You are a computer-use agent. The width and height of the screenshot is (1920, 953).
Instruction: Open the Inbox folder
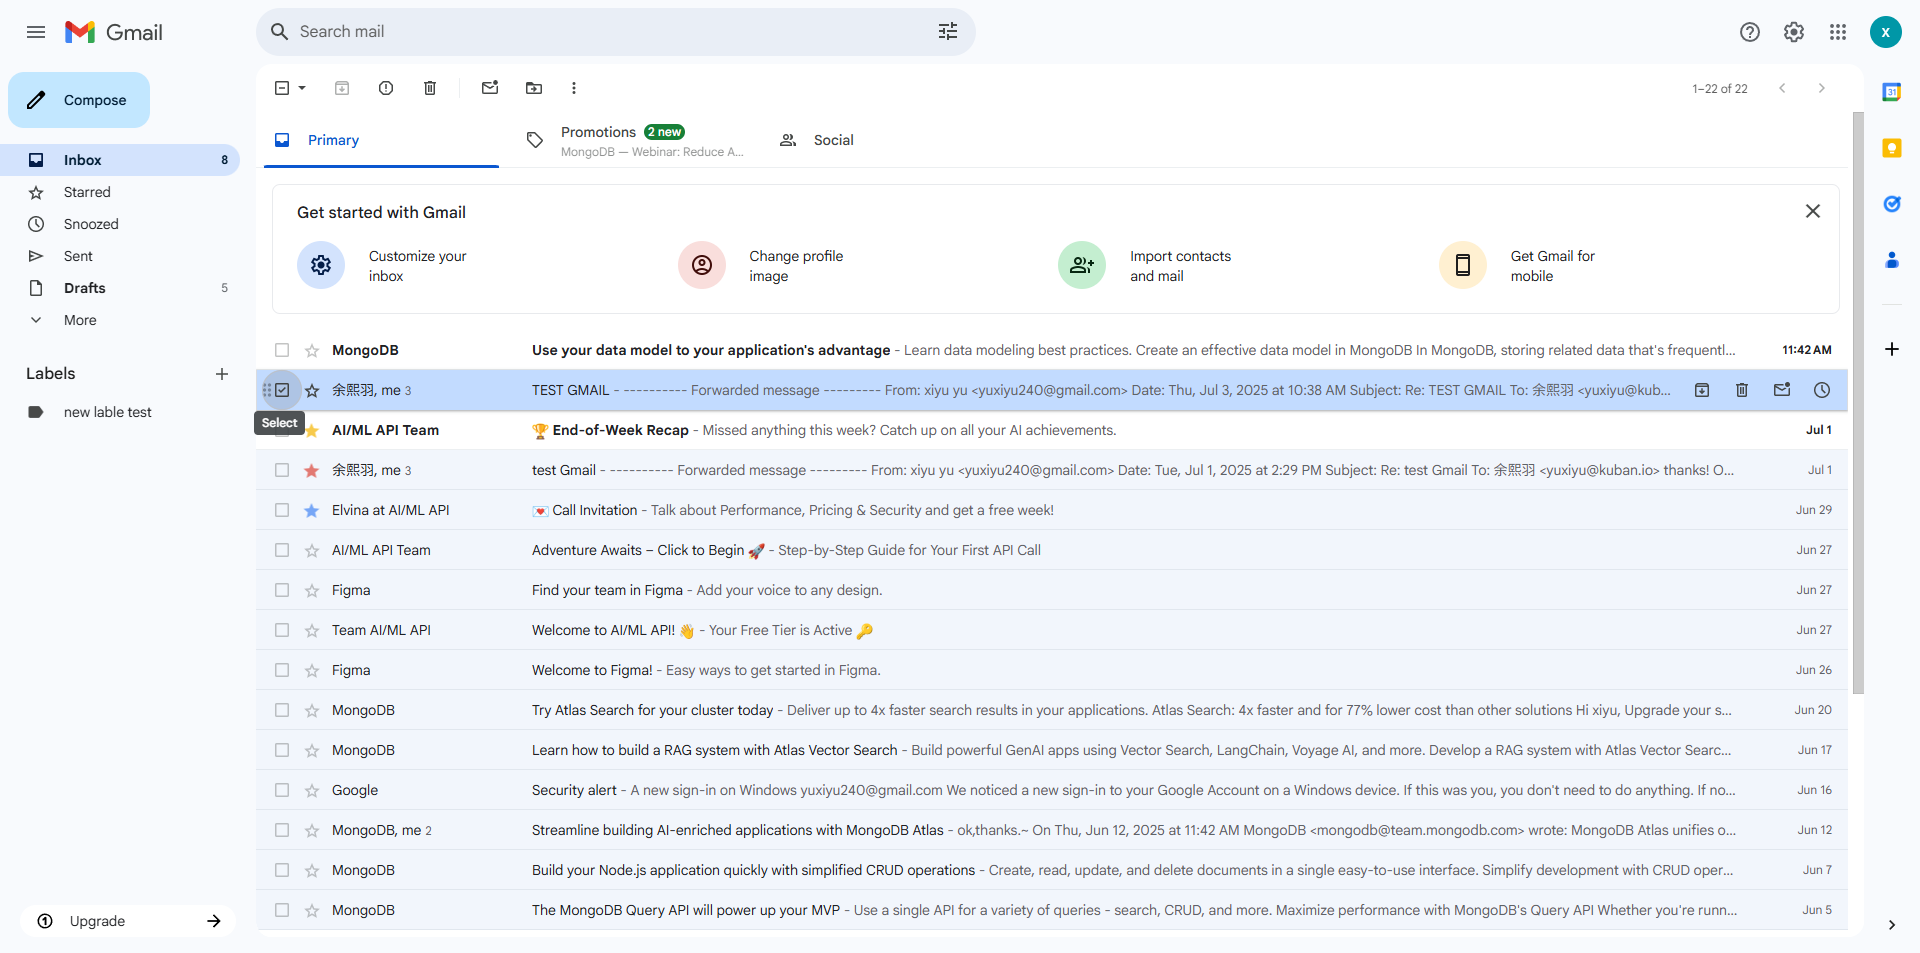(x=120, y=160)
